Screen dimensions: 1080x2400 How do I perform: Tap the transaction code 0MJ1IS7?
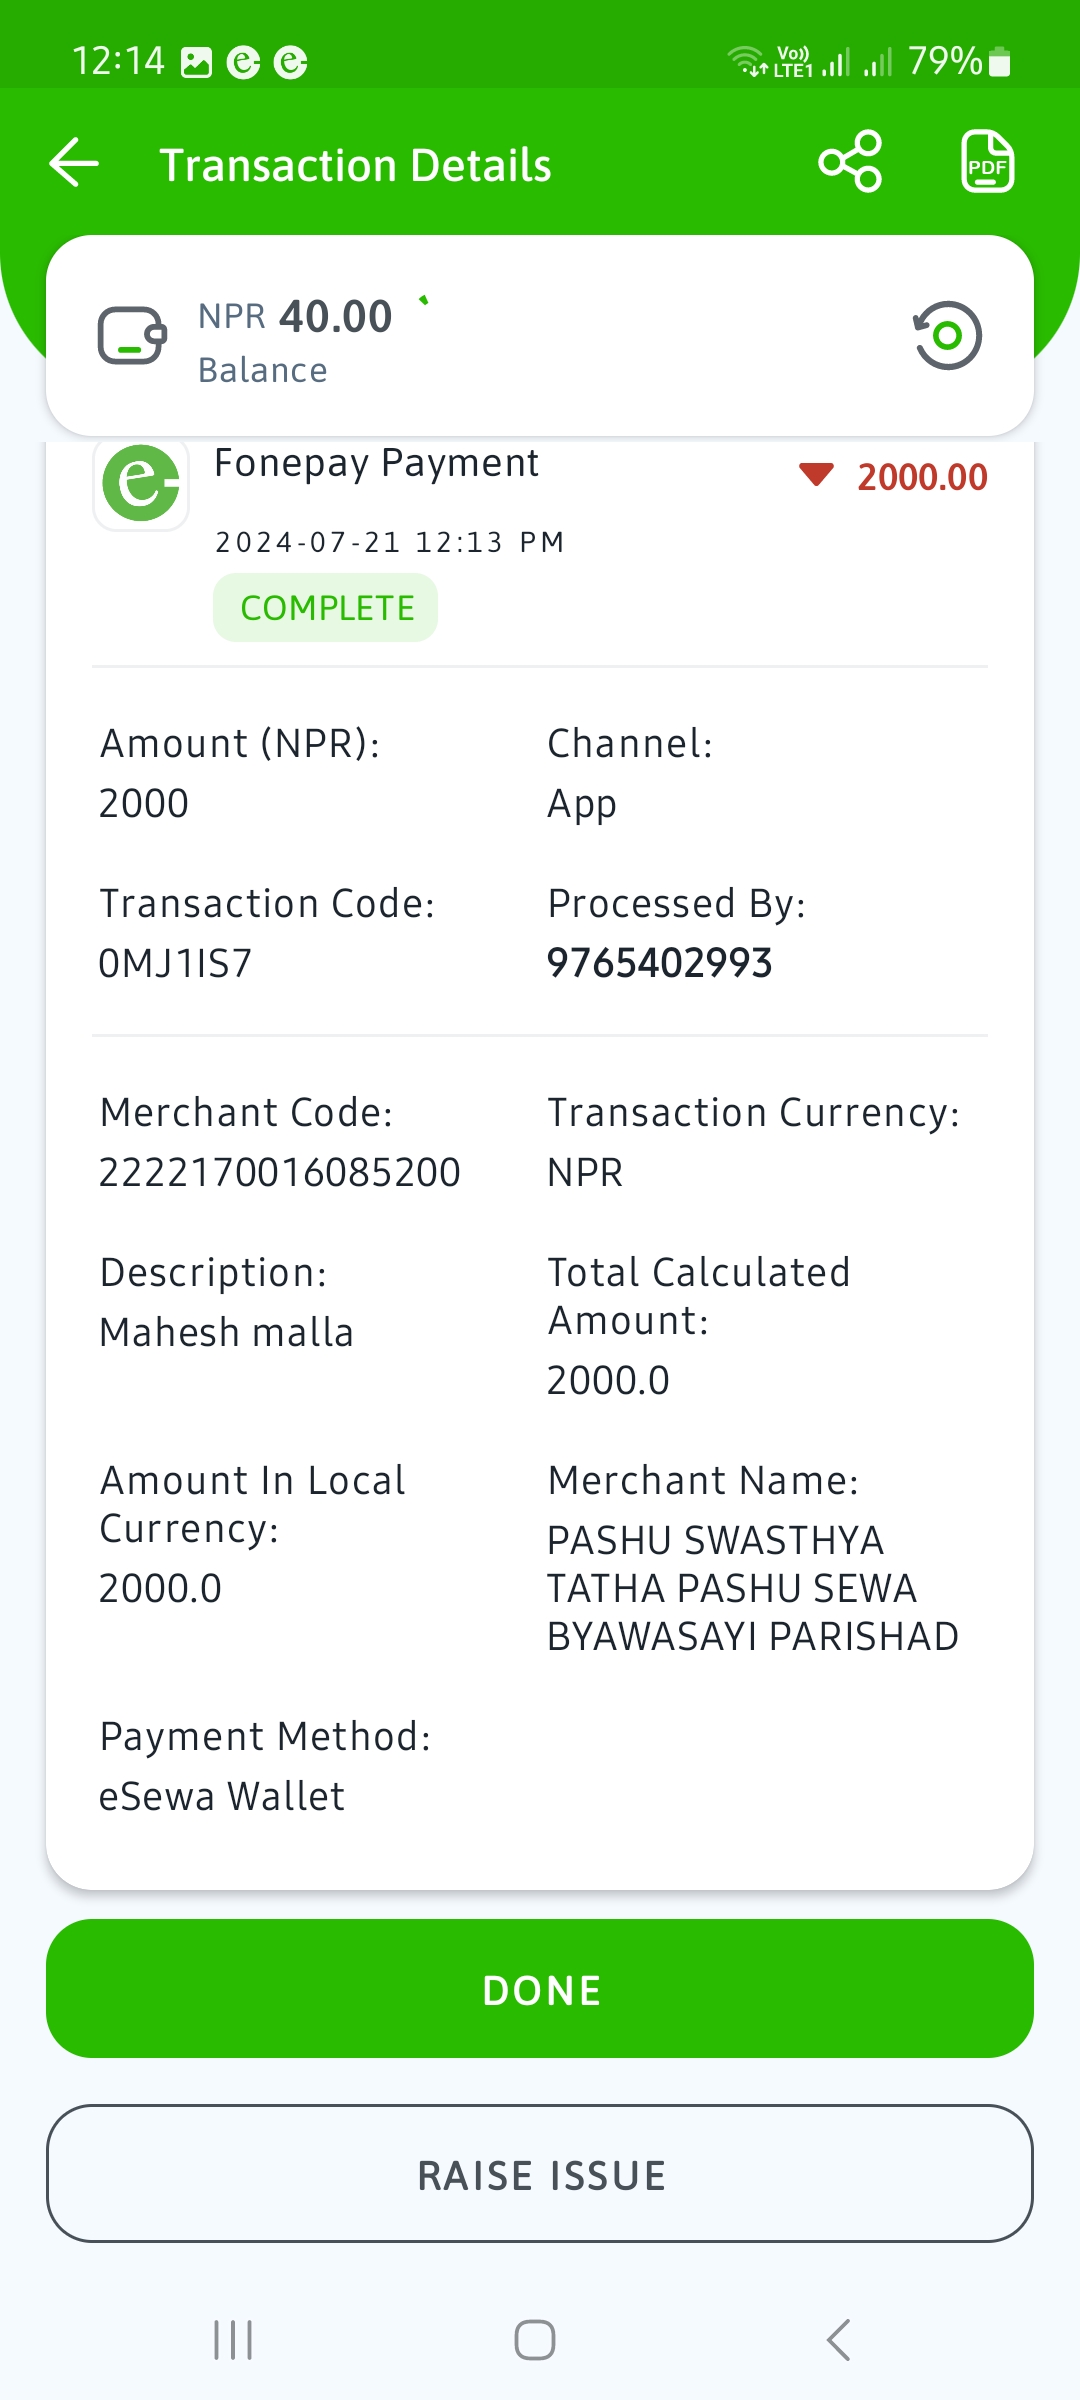pyautogui.click(x=176, y=963)
